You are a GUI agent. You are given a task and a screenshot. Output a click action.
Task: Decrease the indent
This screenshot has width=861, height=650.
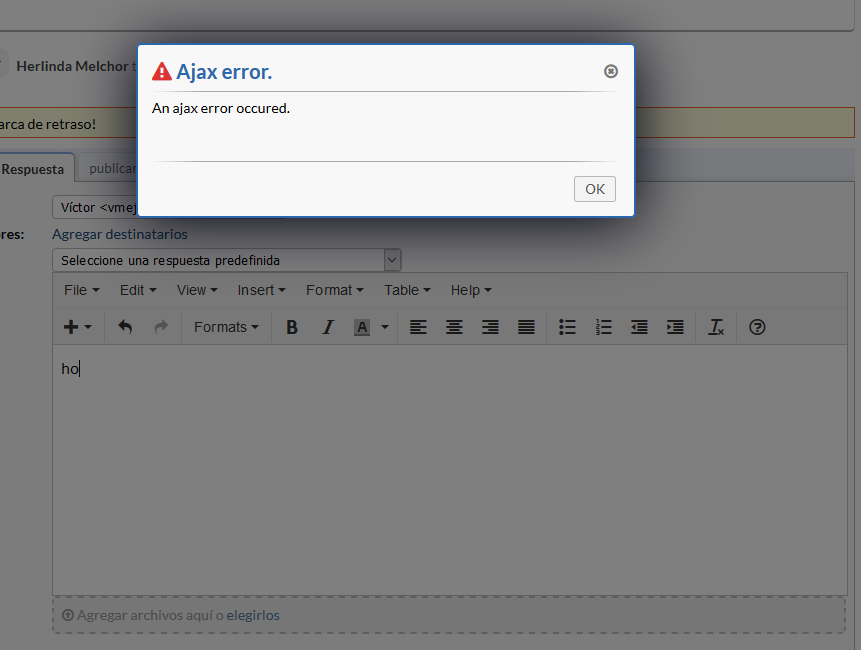639,327
